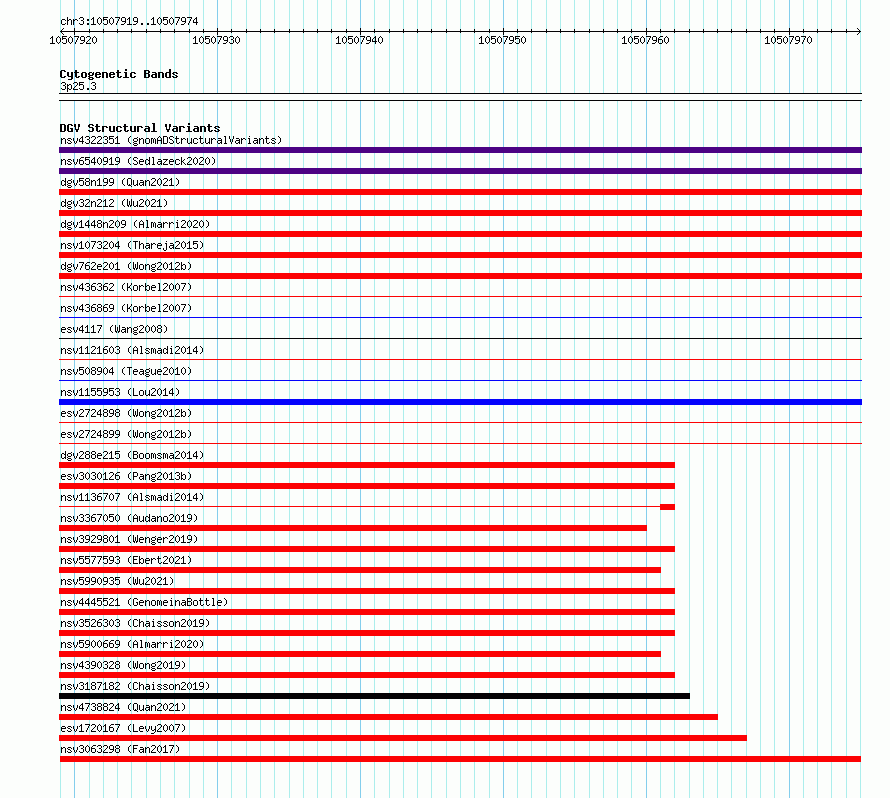Open nsv5577593 (Ebert2021) variant
The height and width of the screenshot is (798, 890).
(x=126, y=560)
